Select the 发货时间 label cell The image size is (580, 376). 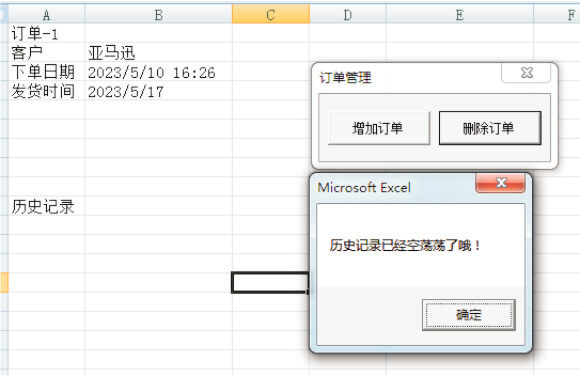coord(47,91)
